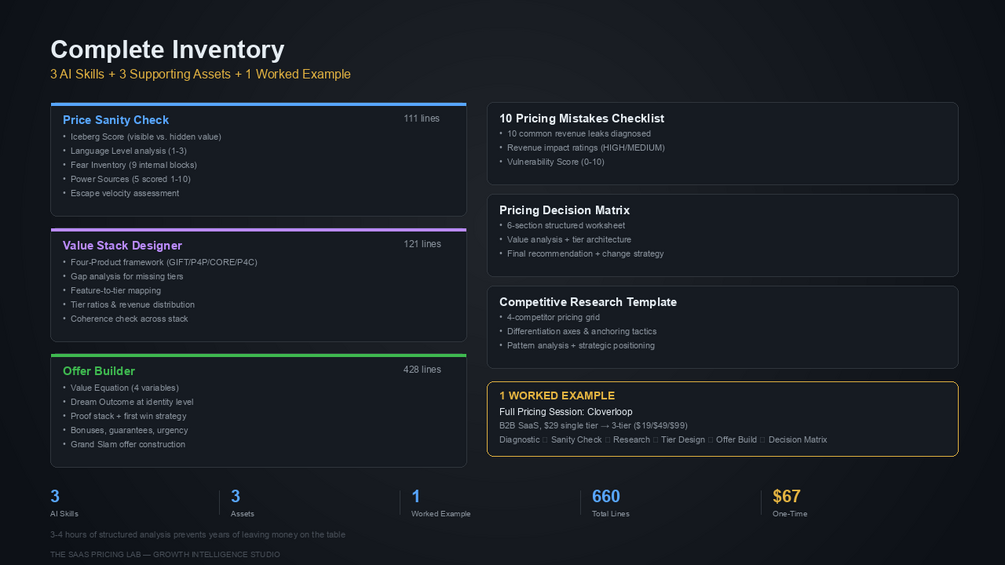Image resolution: width=1005 pixels, height=565 pixels.
Task: Click the 428 lines count label
Action: [x=421, y=369]
